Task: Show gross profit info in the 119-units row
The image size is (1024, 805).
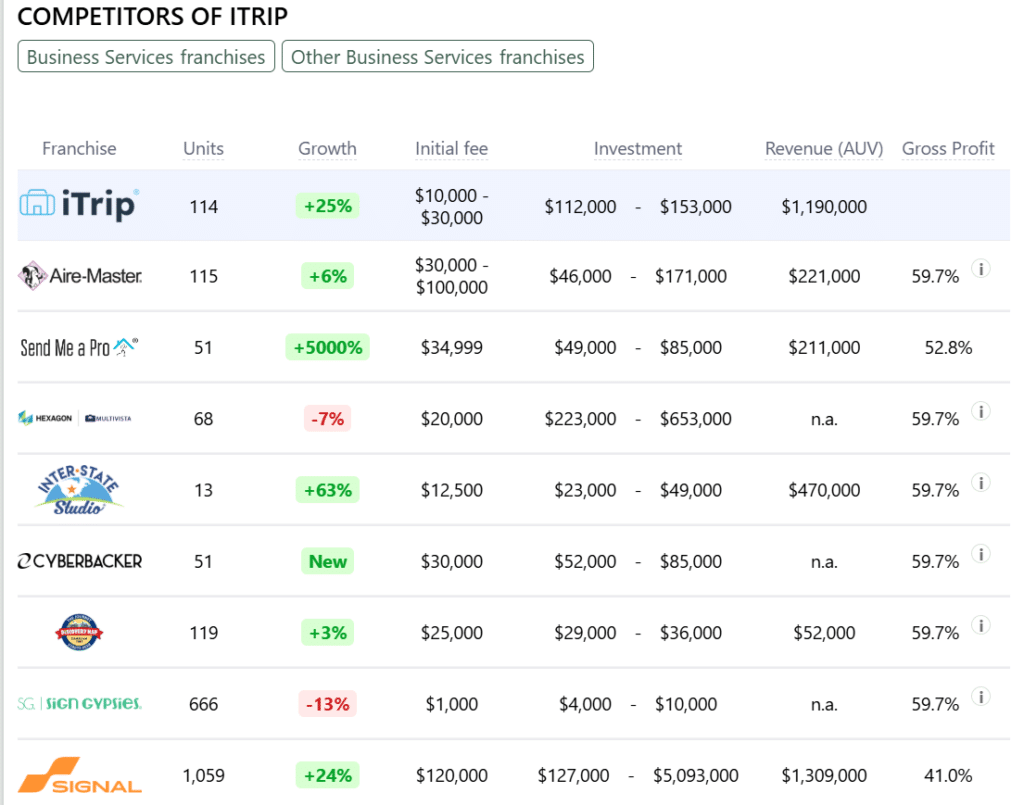Action: click(x=981, y=625)
